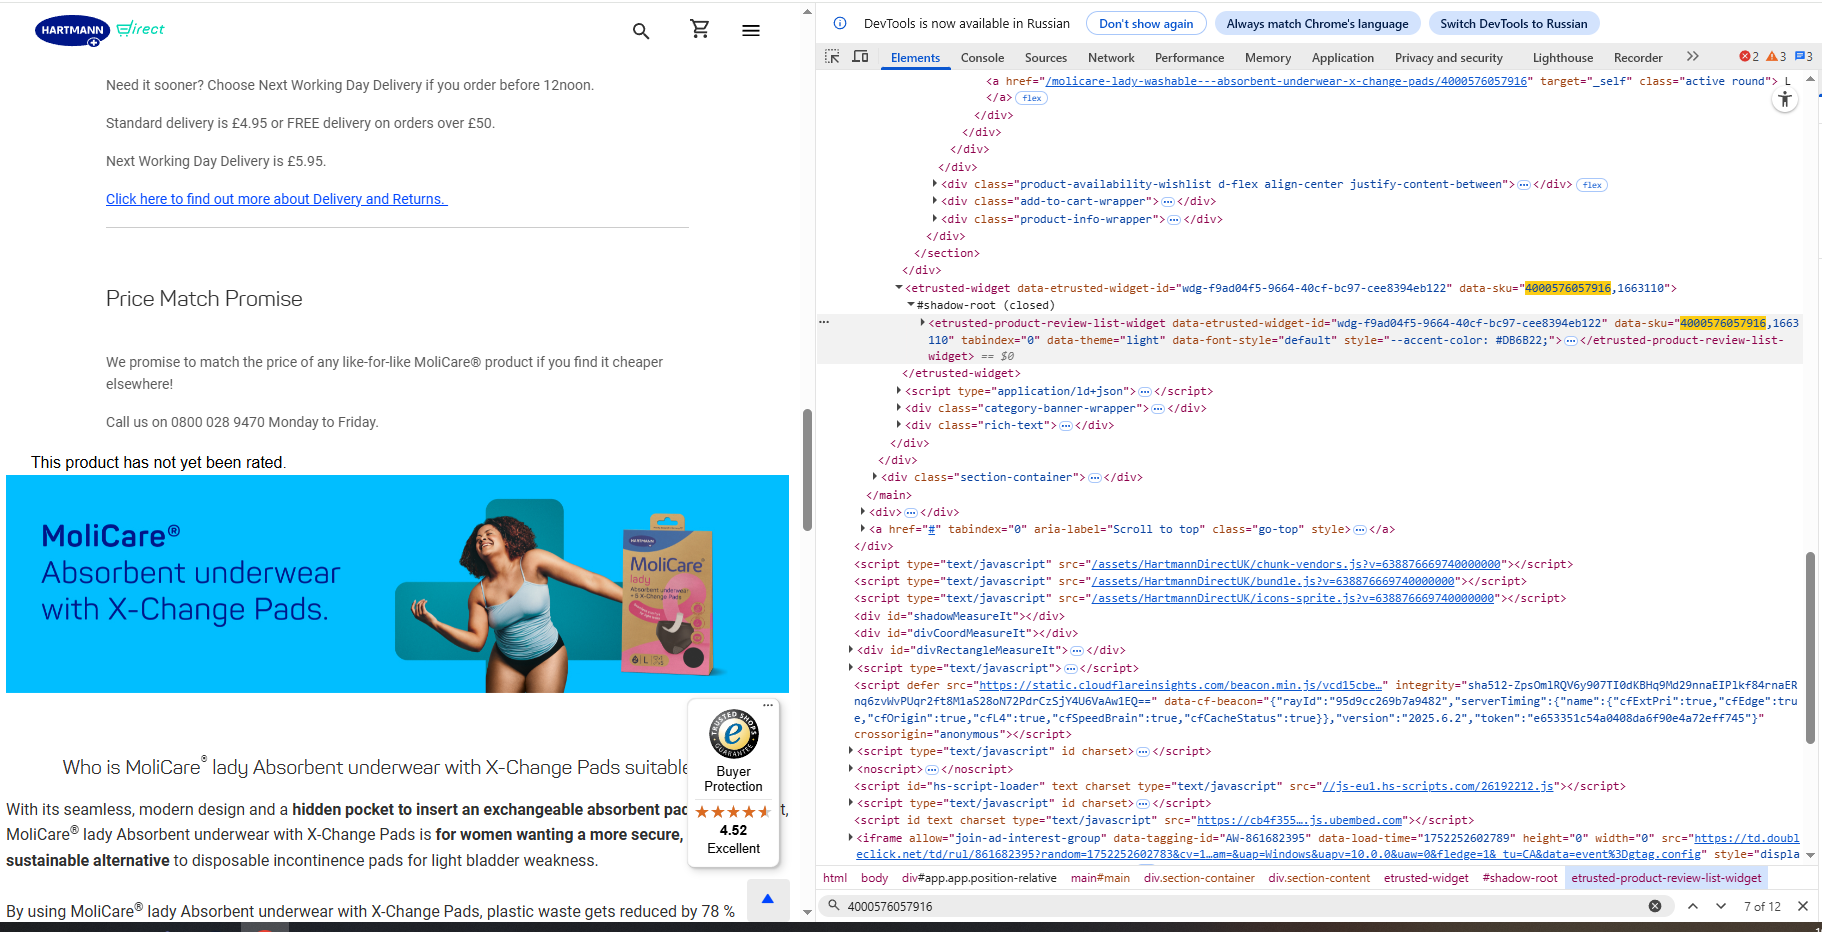Open the Memory tab
The image size is (1822, 932).
point(1268,58)
